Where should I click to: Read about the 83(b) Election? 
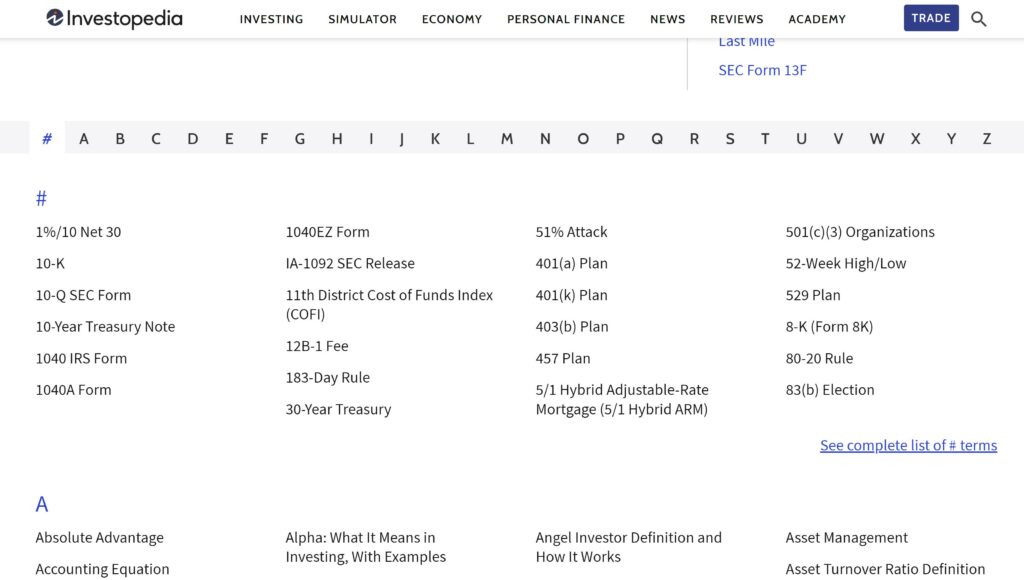(829, 390)
